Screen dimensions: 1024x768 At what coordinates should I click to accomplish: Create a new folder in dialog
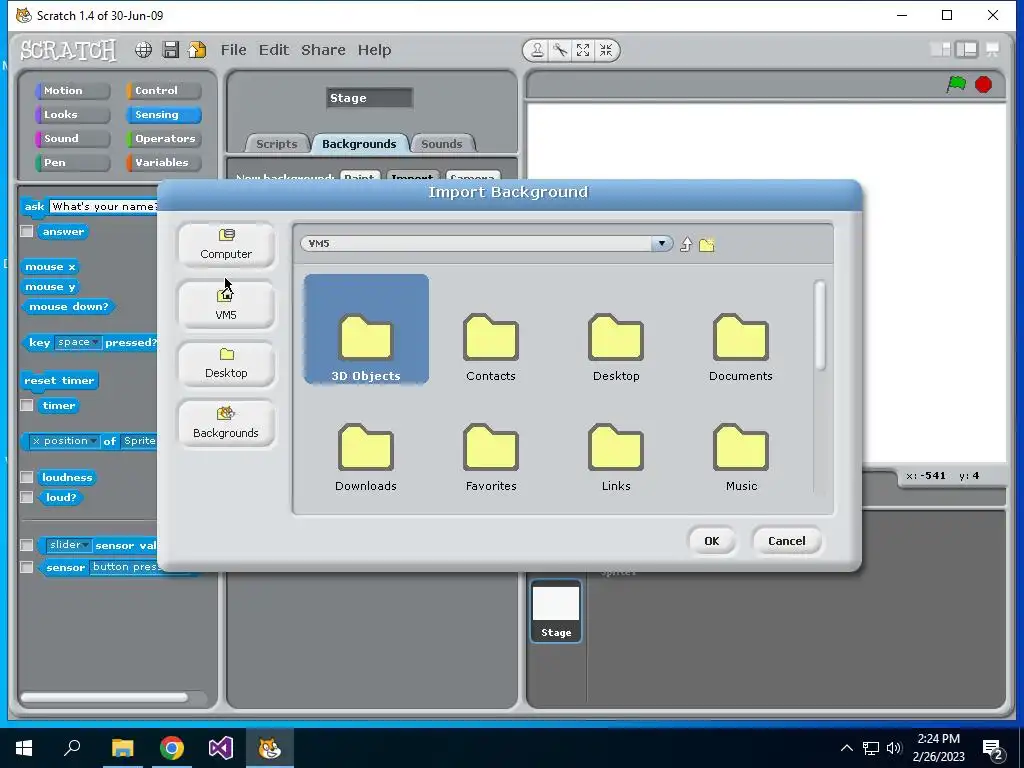[707, 245]
